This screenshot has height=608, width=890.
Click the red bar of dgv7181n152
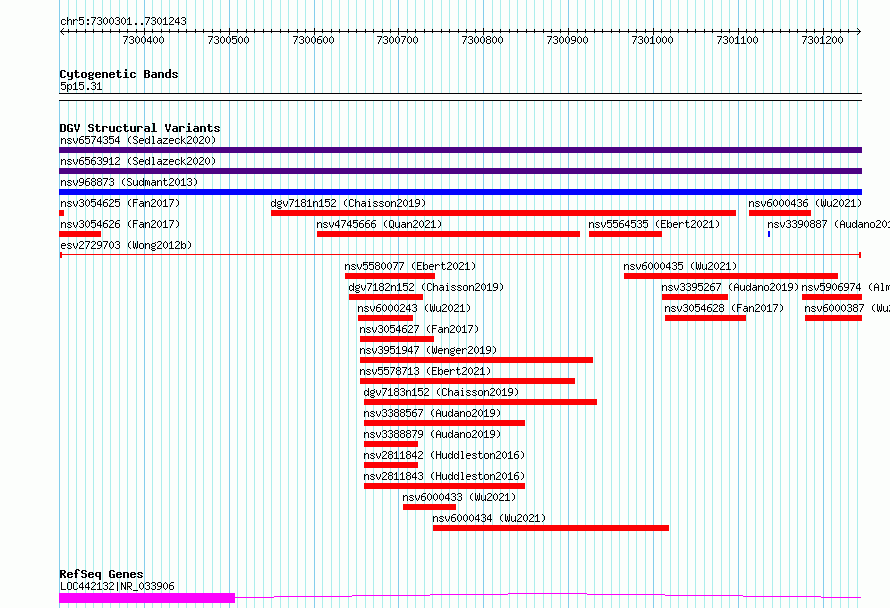[503, 213]
